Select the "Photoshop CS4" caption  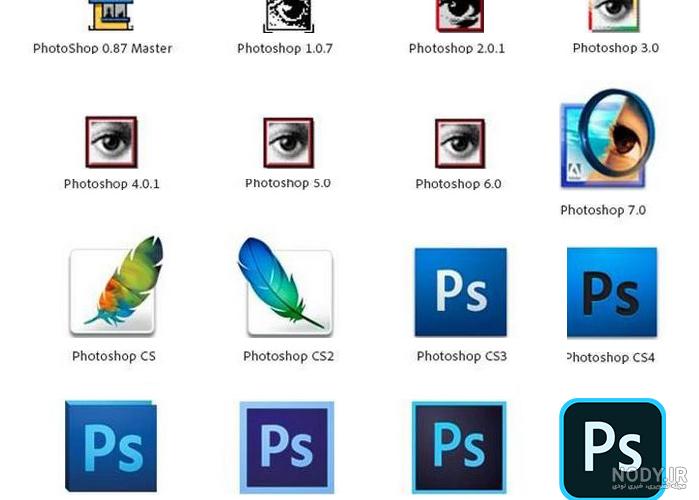(x=611, y=357)
